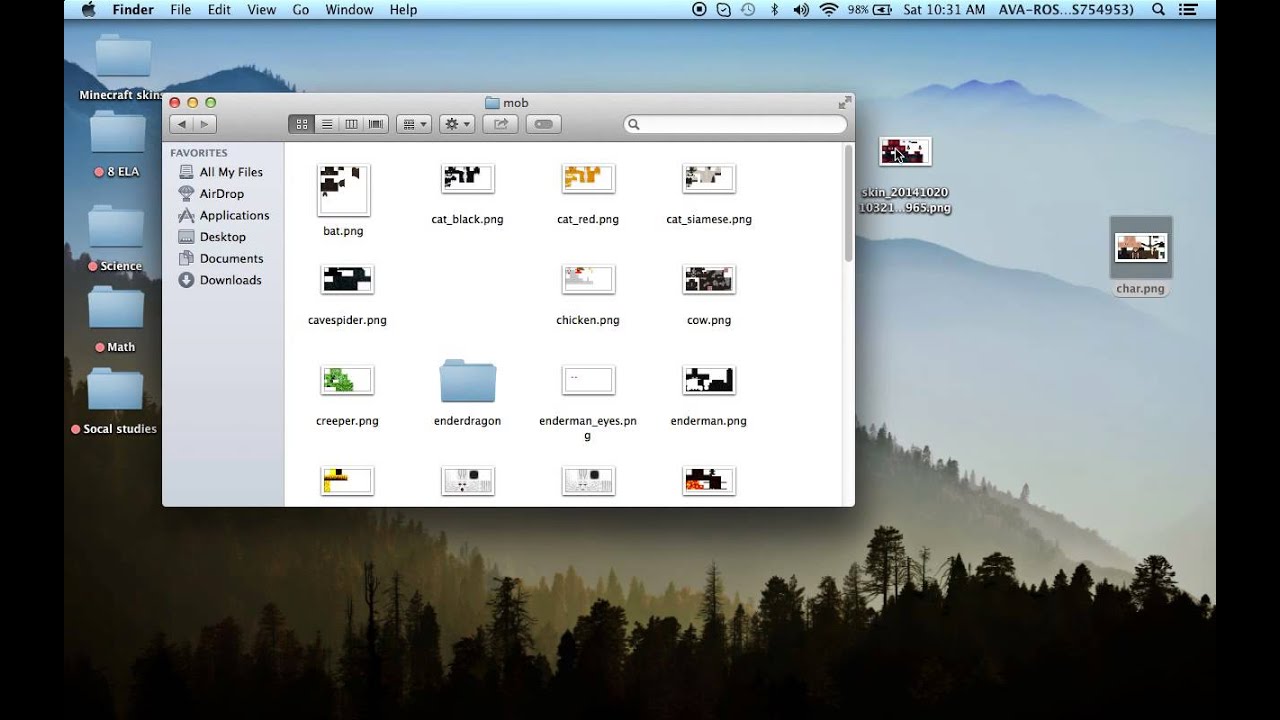Select the enderdragon folder icon

tap(467, 381)
